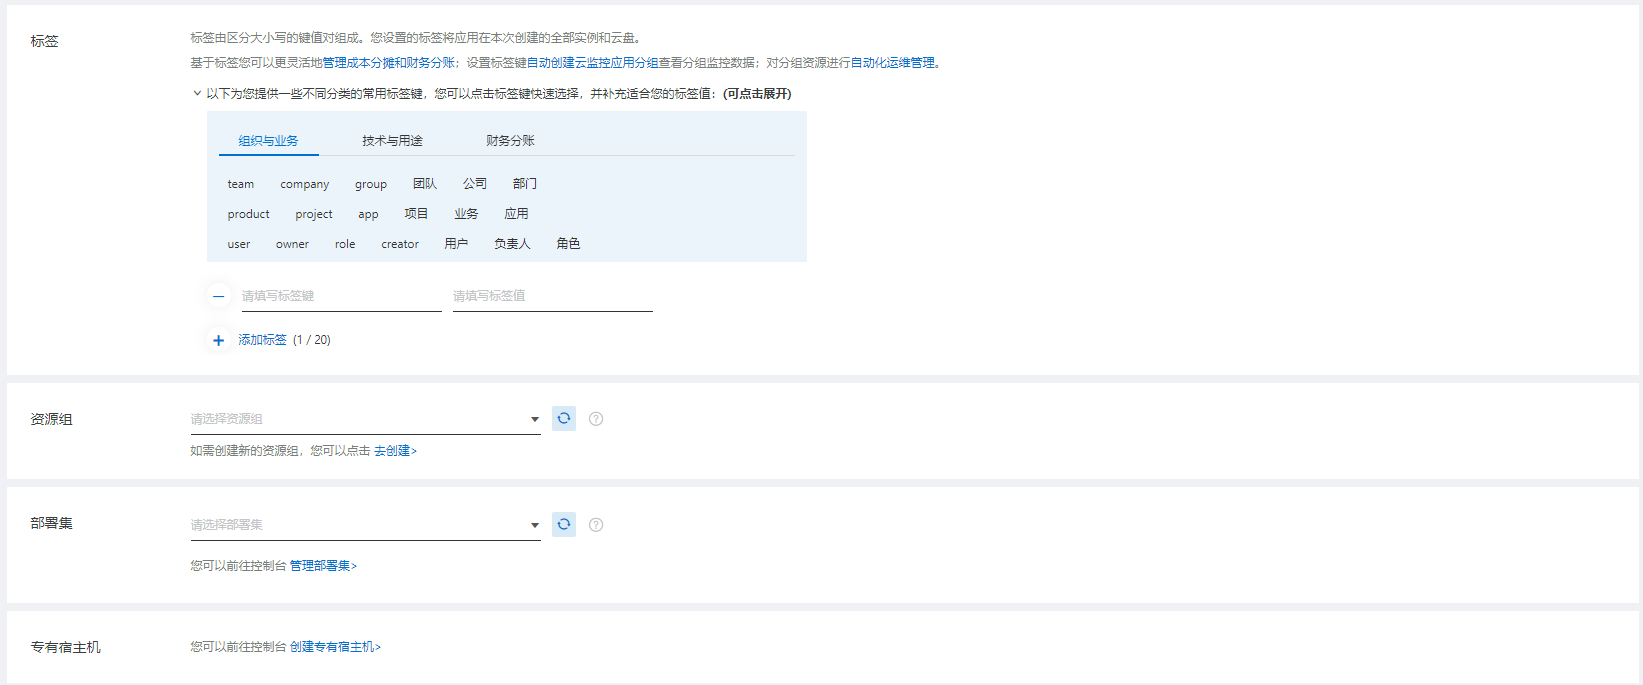The width and height of the screenshot is (1643, 685).
Task: Select the '团队' tag key
Action: click(425, 184)
